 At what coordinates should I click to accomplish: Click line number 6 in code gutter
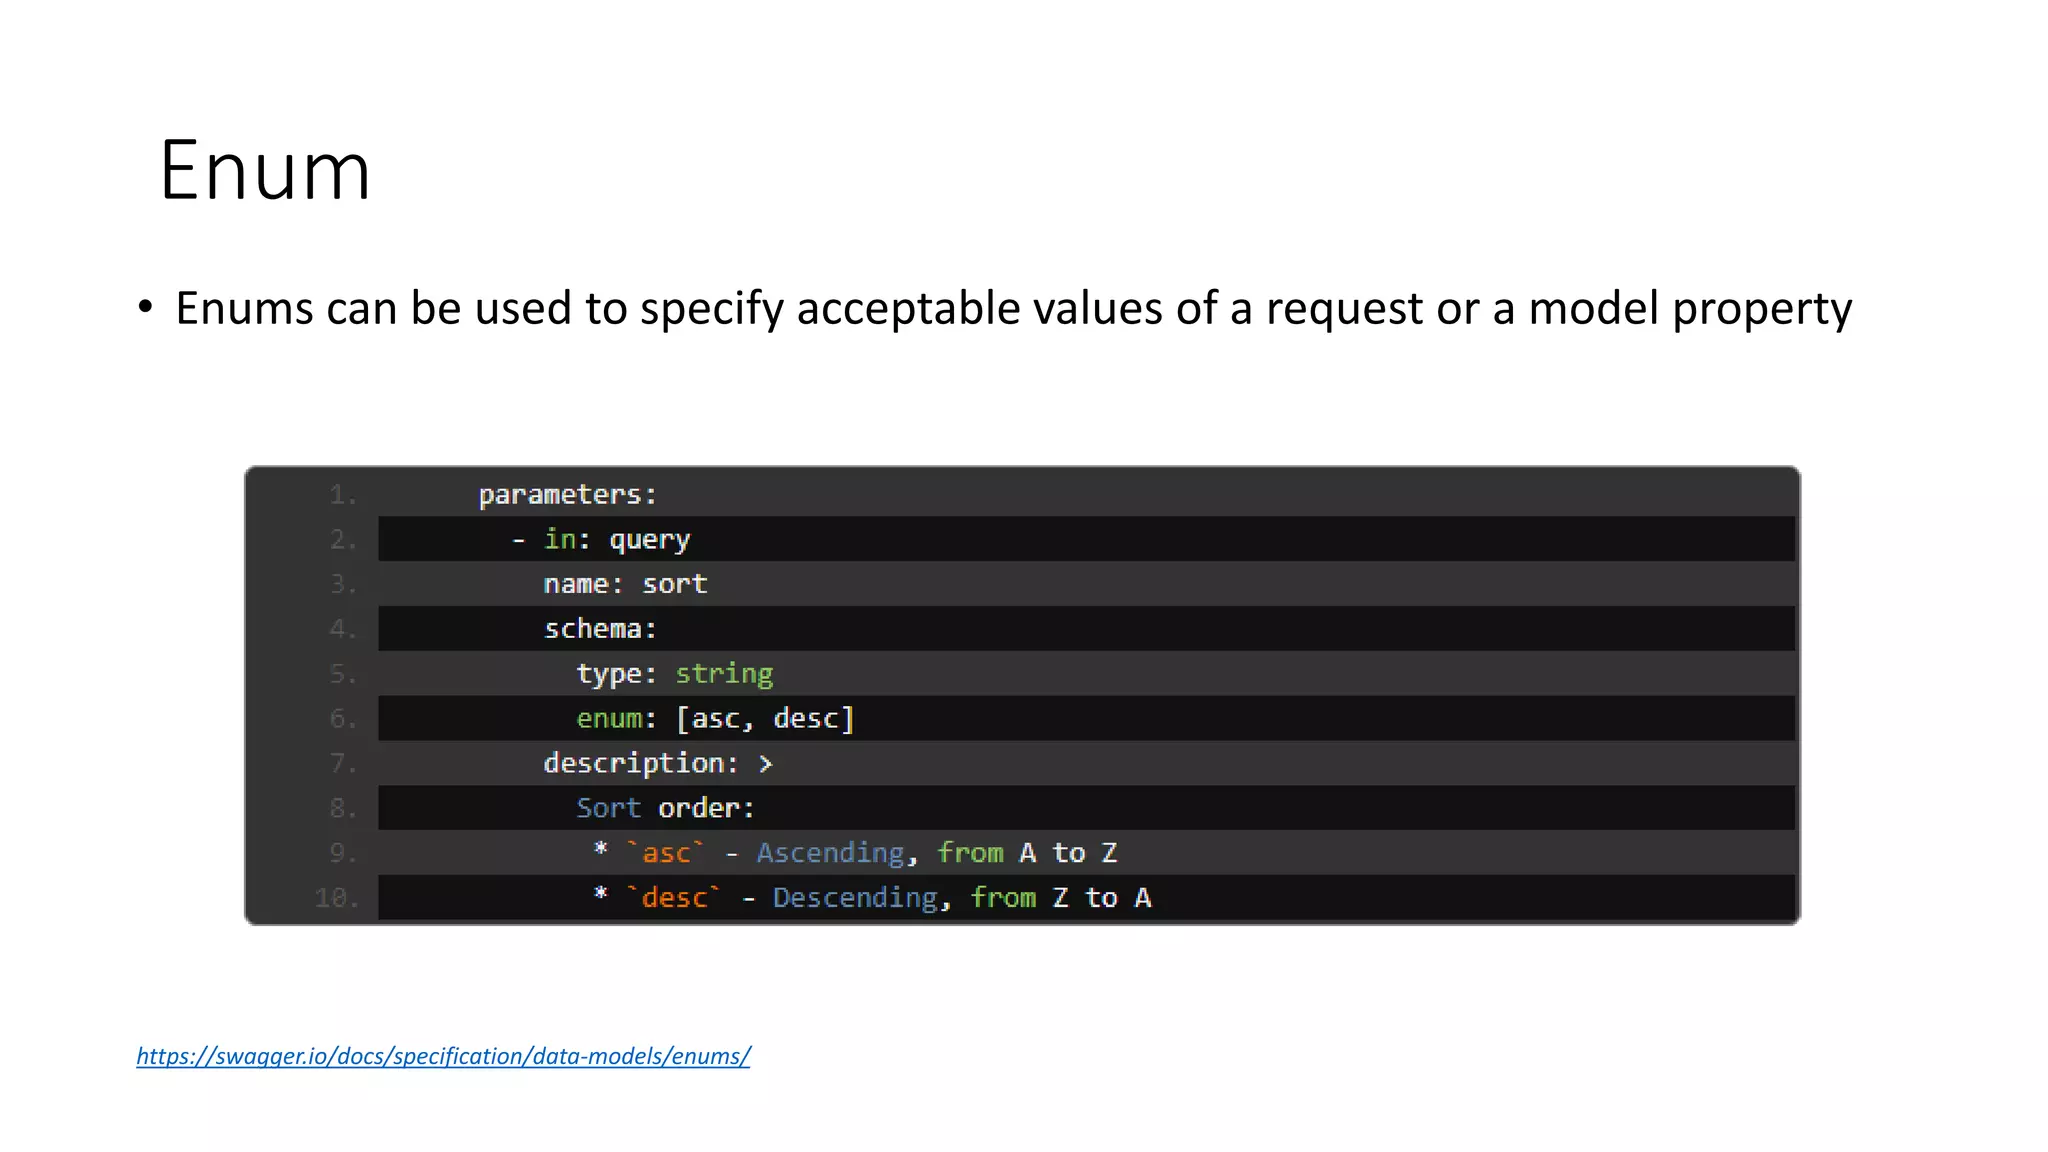click(x=343, y=719)
